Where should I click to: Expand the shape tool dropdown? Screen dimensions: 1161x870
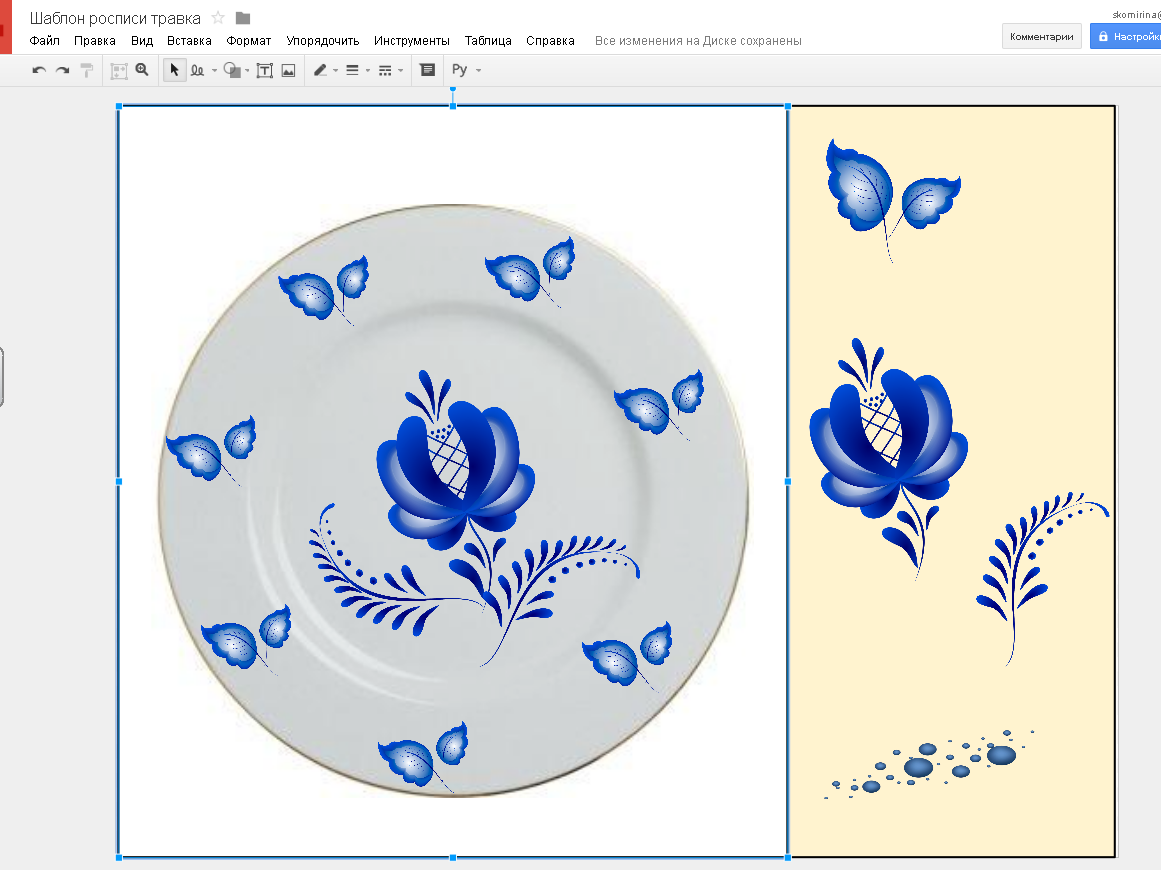click(247, 71)
